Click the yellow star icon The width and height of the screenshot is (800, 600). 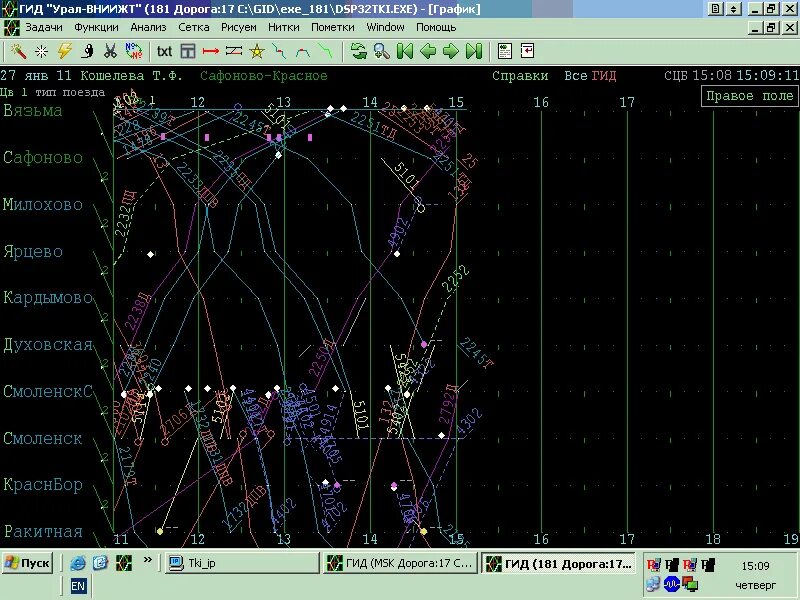coord(257,51)
